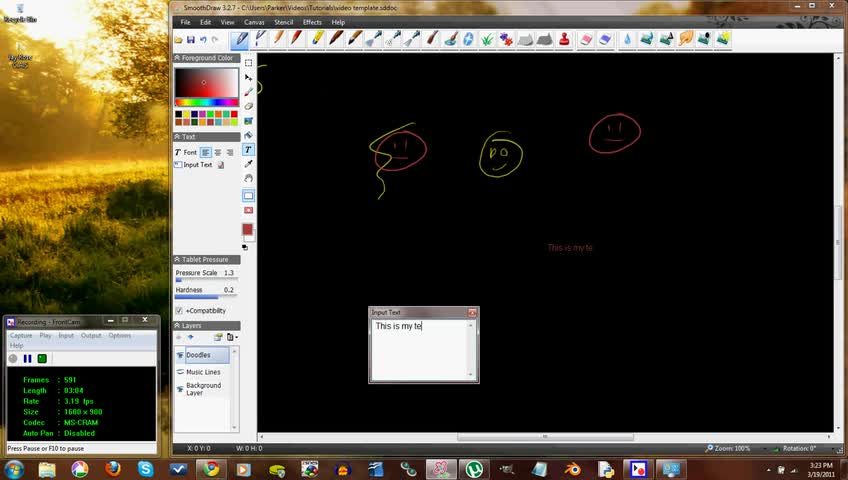
Task: Choose the purple-red Leaves brush
Action: click(x=506, y=39)
